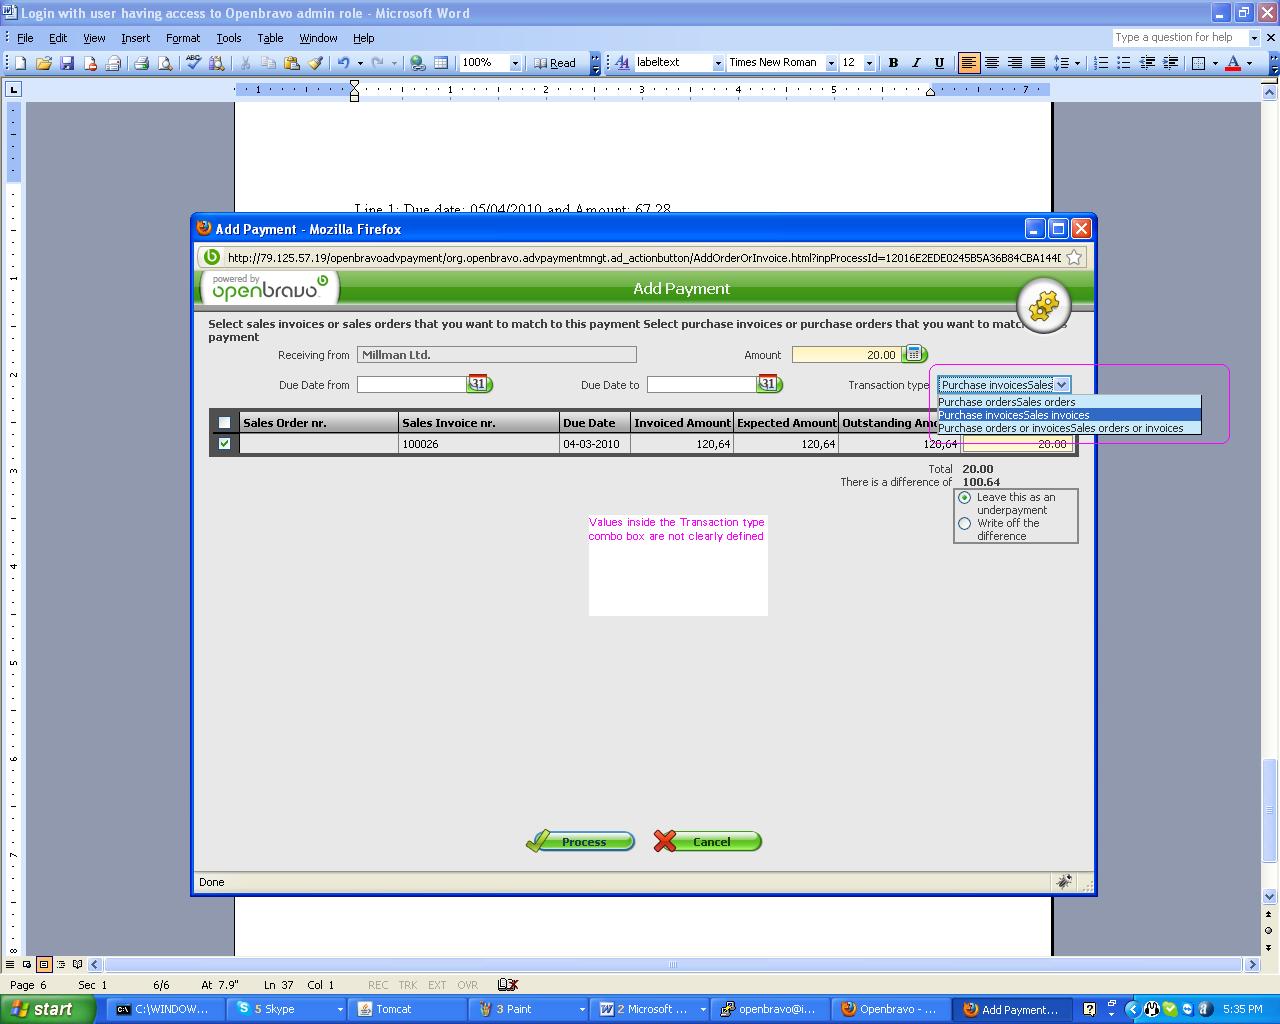Click the Cancel button

(708, 842)
